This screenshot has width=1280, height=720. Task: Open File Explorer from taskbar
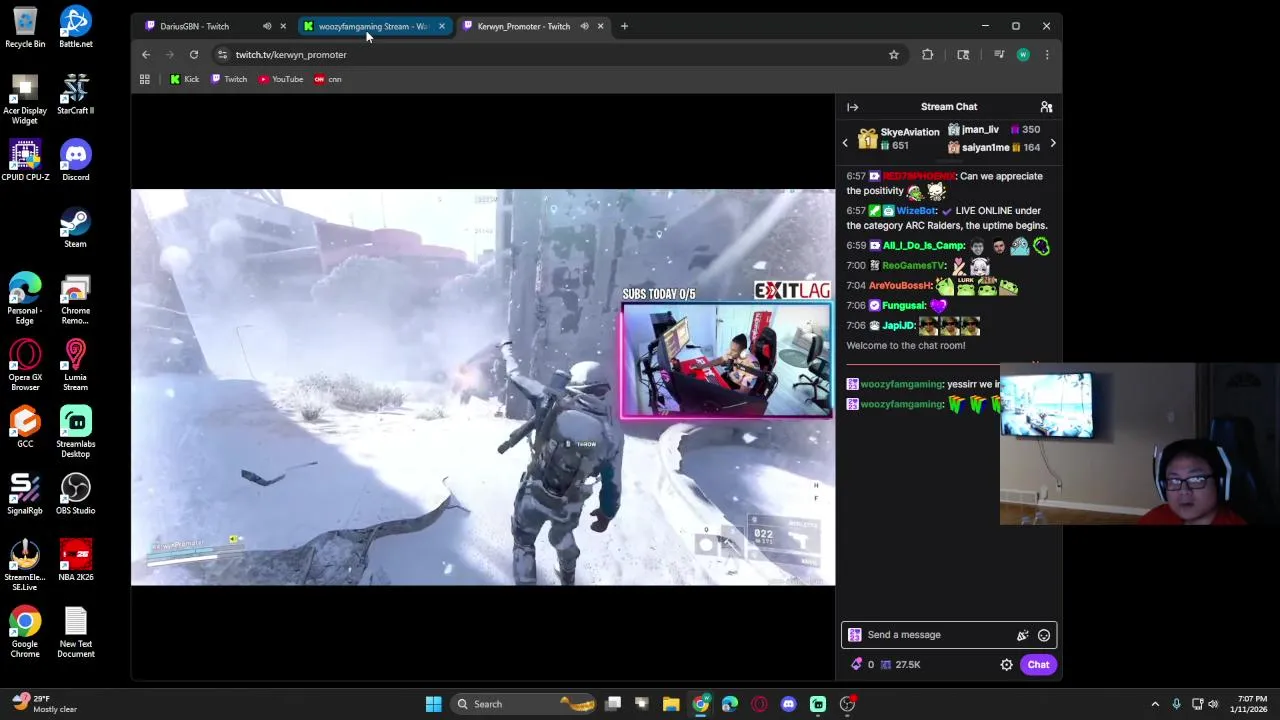(671, 704)
